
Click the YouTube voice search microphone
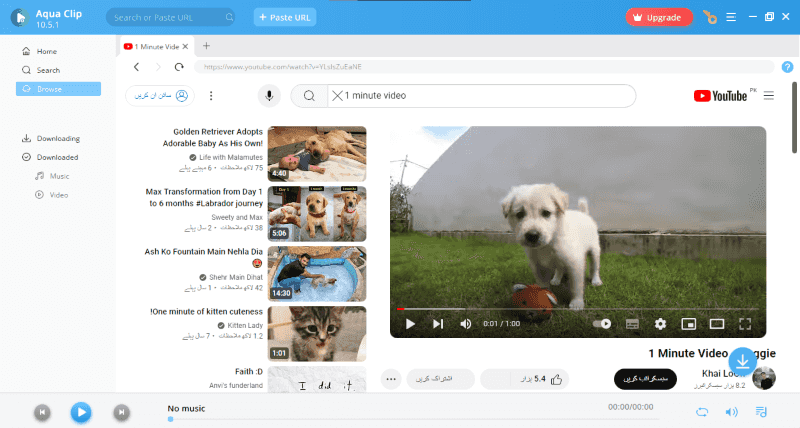268,96
